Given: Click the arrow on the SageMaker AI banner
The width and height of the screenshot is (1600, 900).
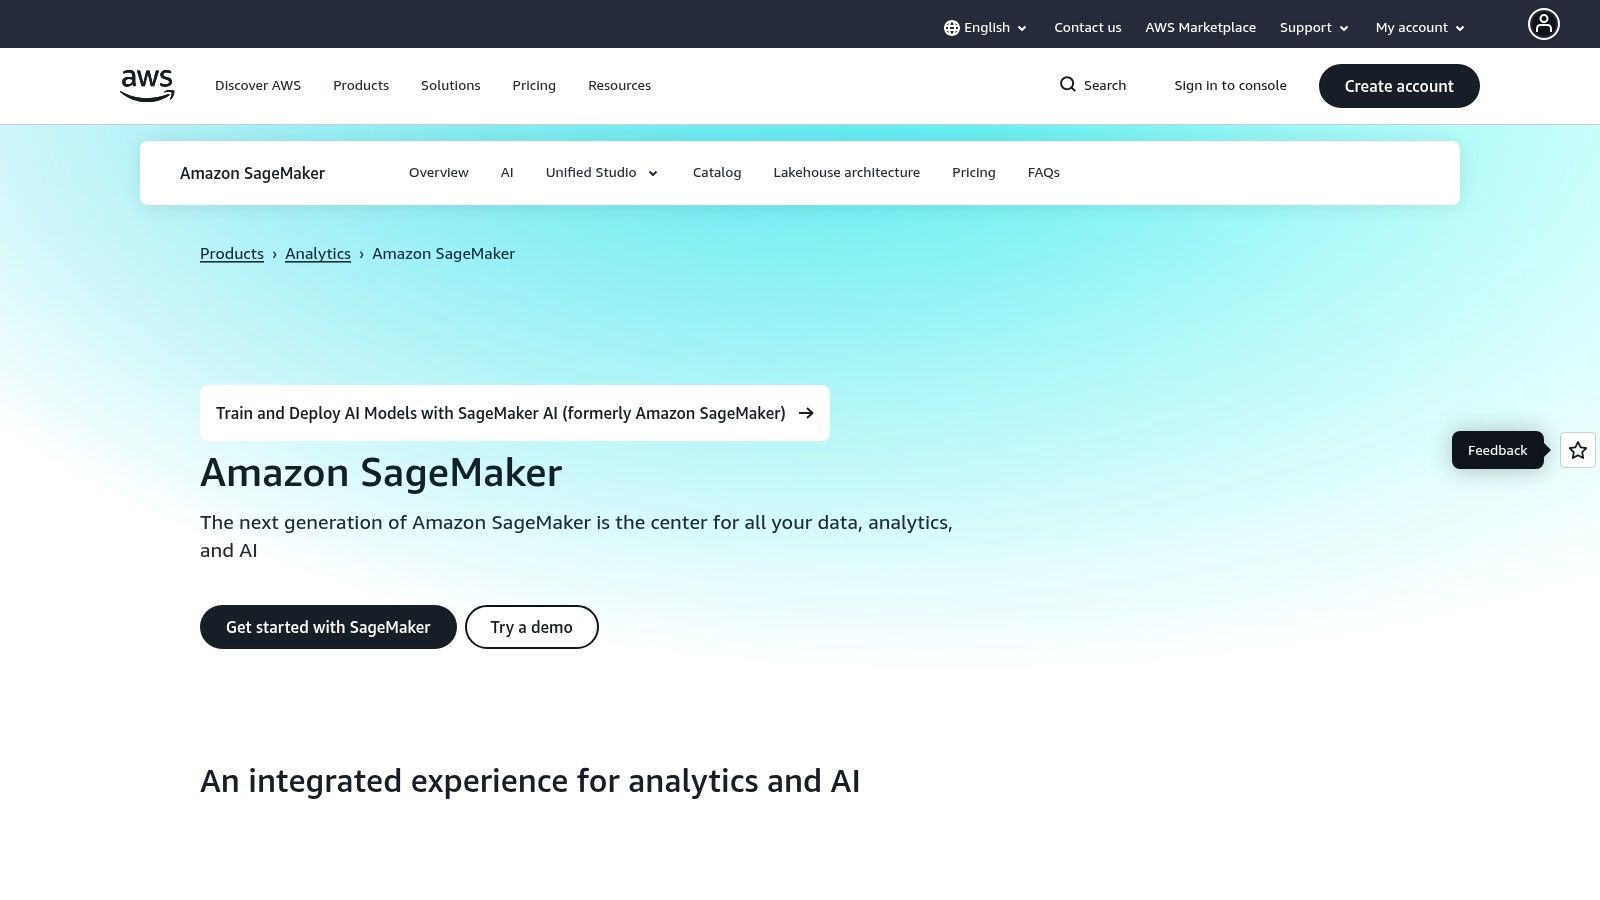Looking at the screenshot, I should 806,413.
